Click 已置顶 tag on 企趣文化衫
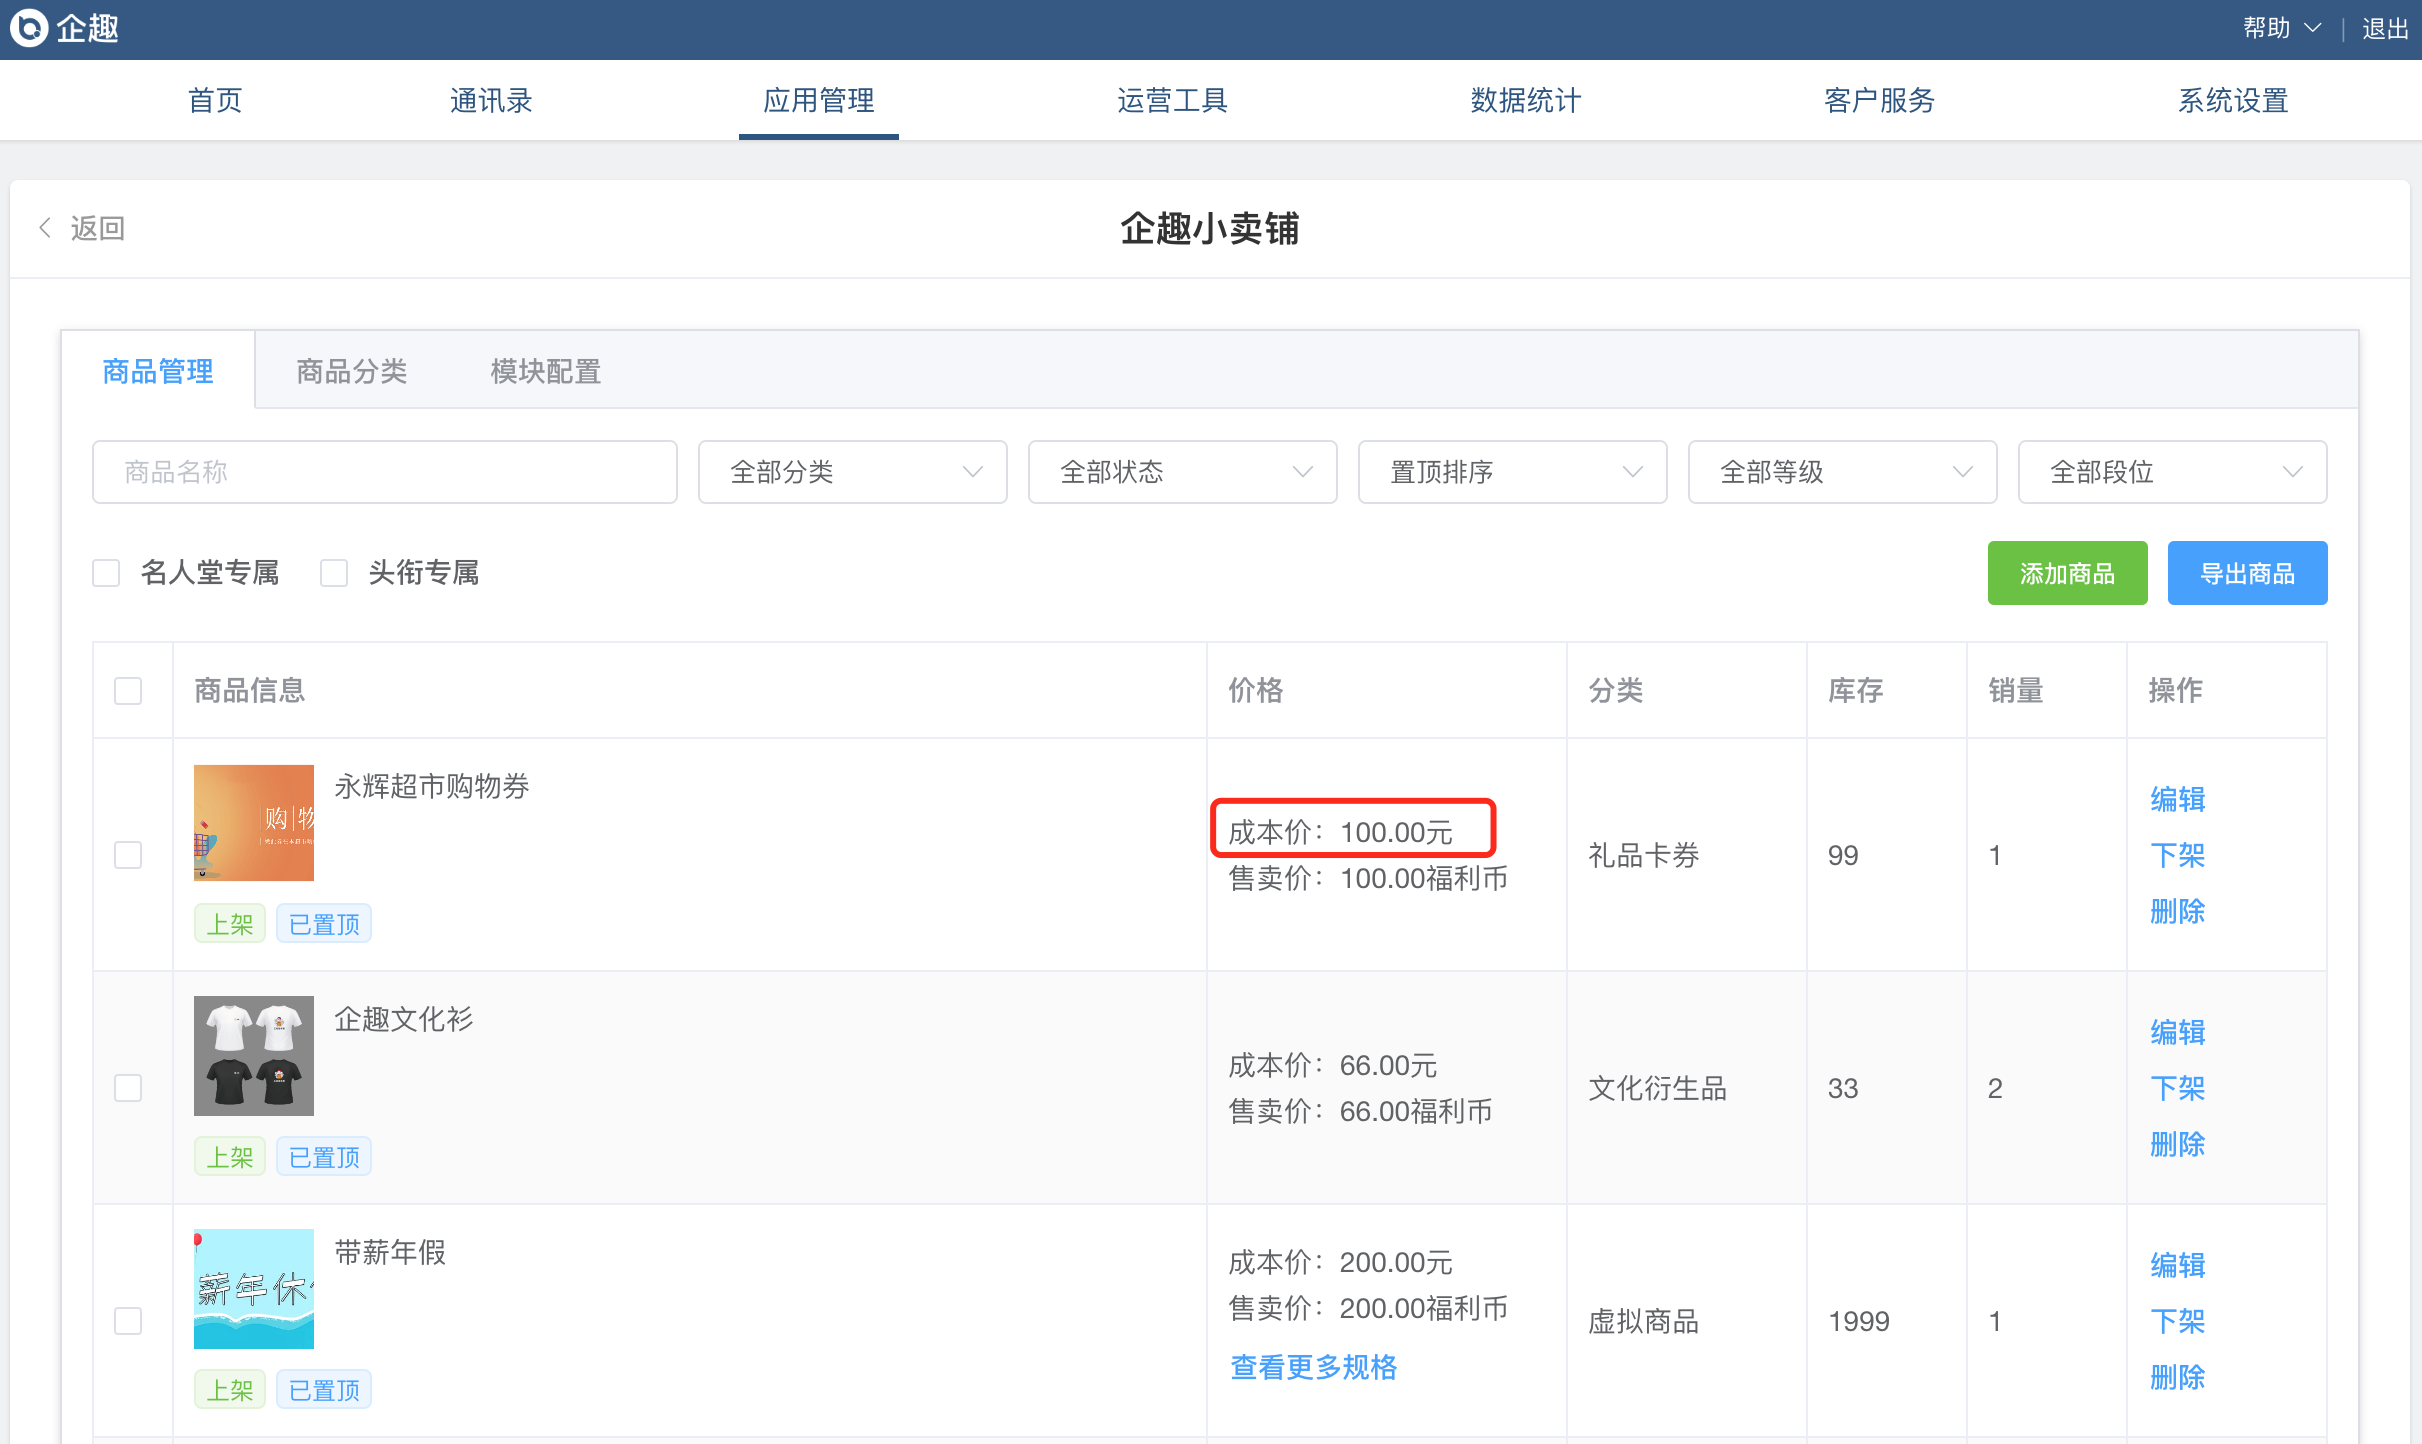Screen dimensions: 2422x1444 point(323,1157)
